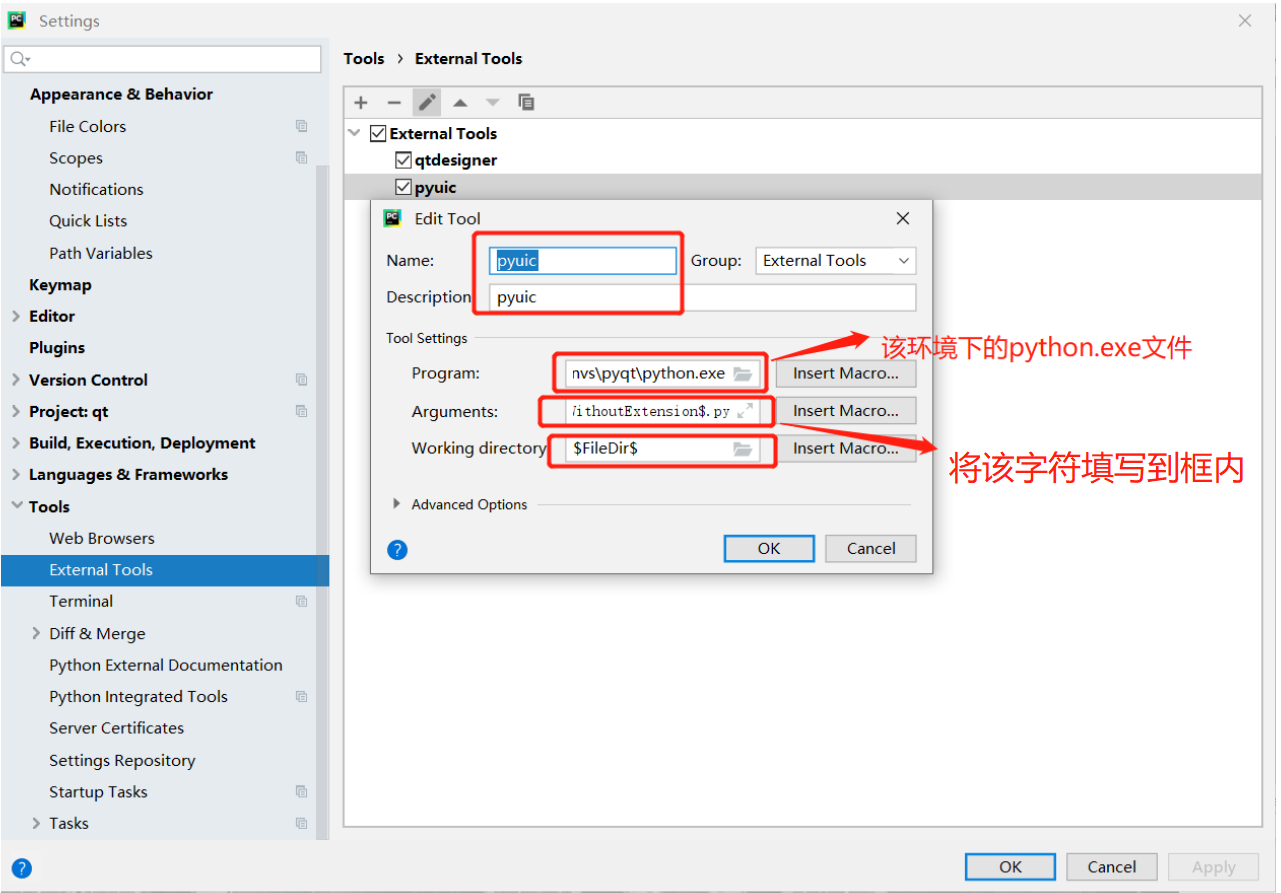Disable the External Tools group checkbox
Image resolution: width=1281 pixels, height=893 pixels.
pyautogui.click(x=378, y=132)
